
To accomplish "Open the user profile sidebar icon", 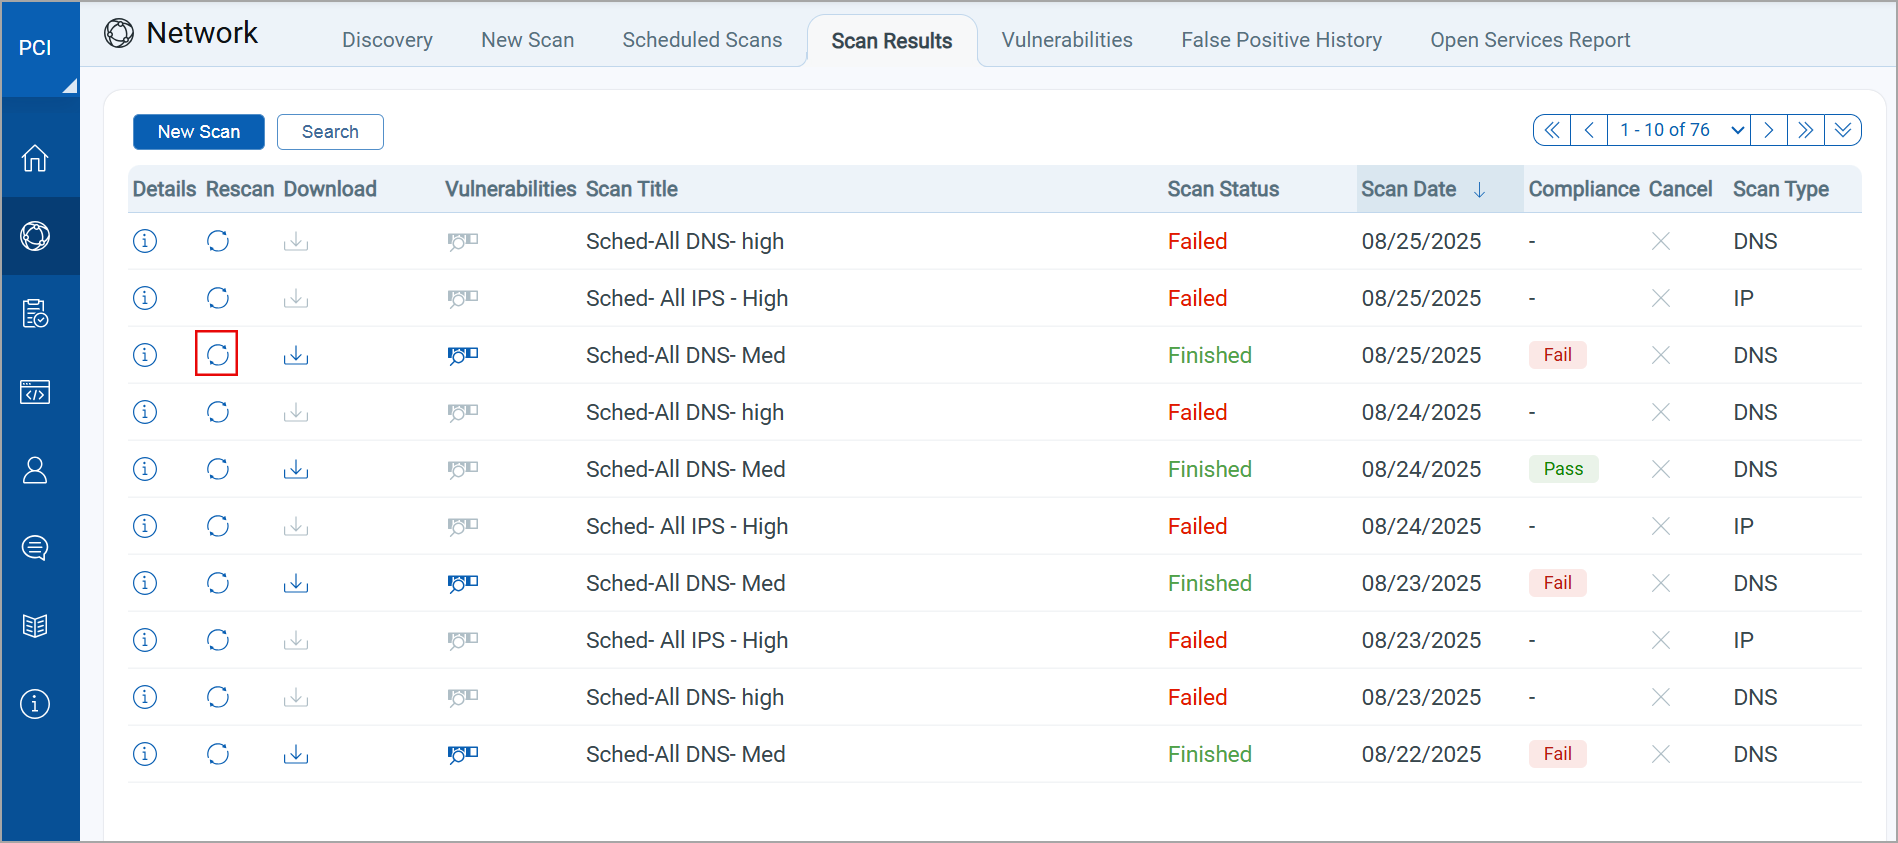I will pos(35,470).
